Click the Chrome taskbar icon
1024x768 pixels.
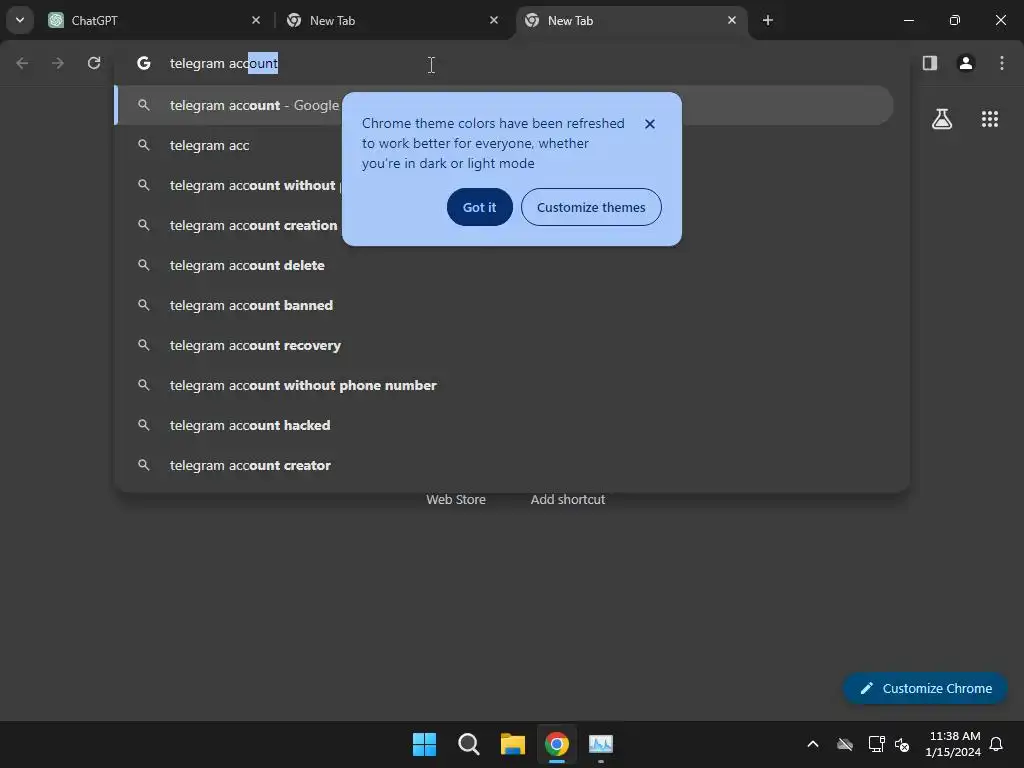coord(556,744)
